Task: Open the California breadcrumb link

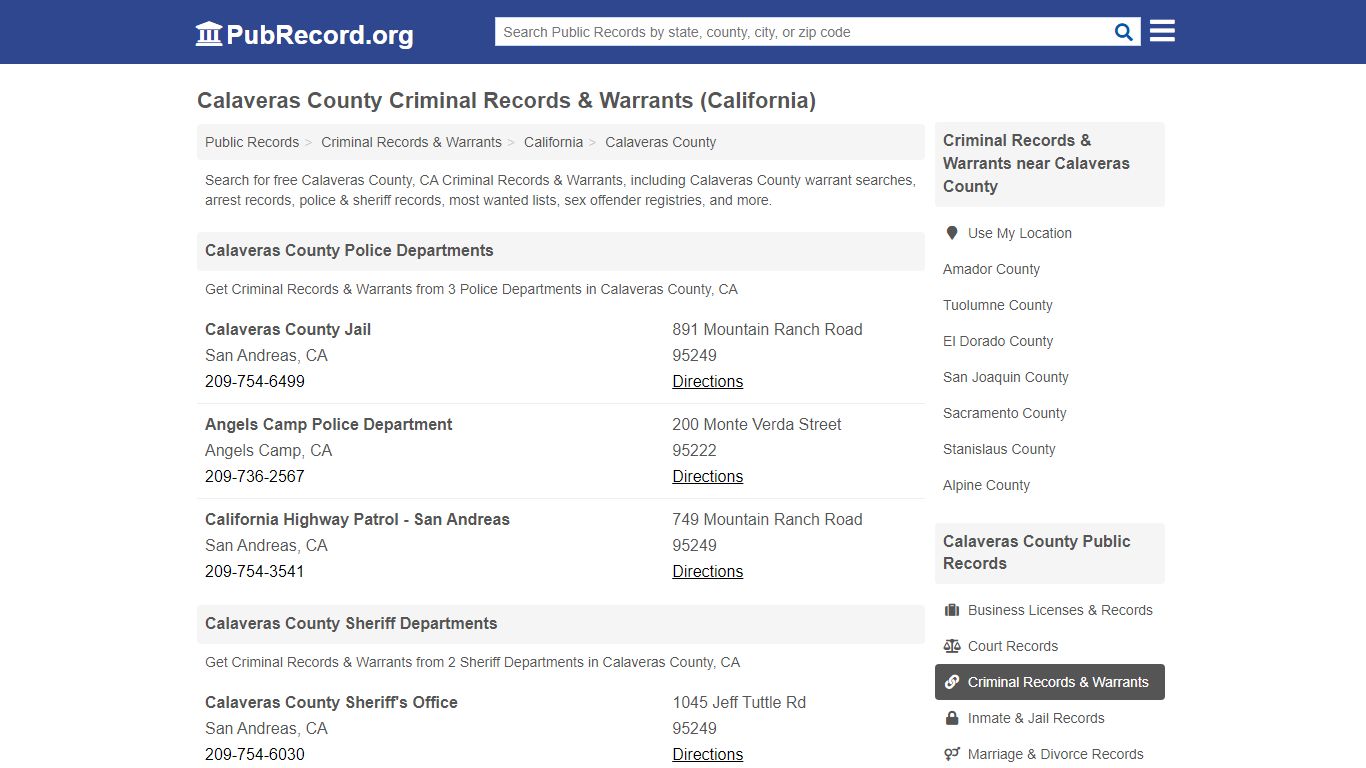Action: pos(553,142)
